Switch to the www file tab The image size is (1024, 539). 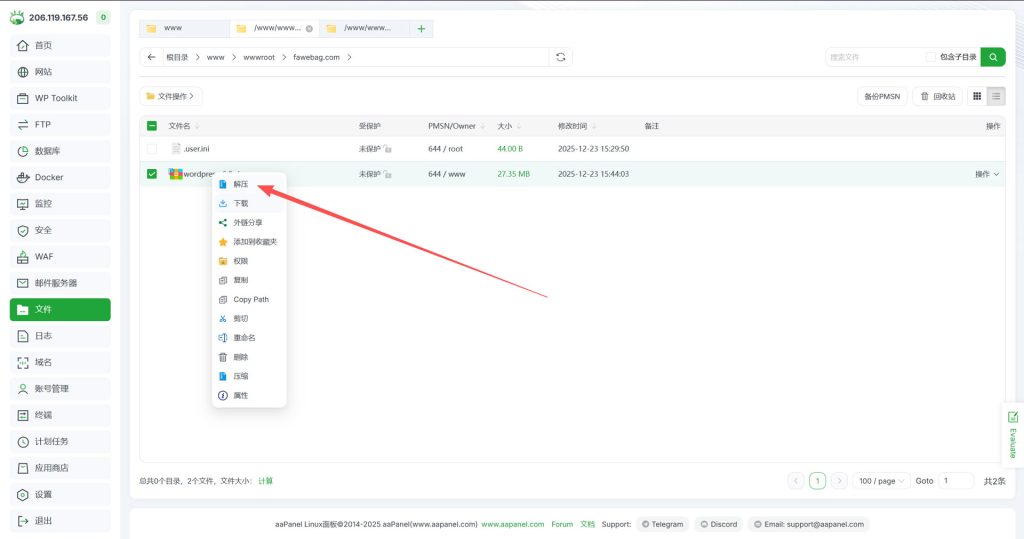183,29
